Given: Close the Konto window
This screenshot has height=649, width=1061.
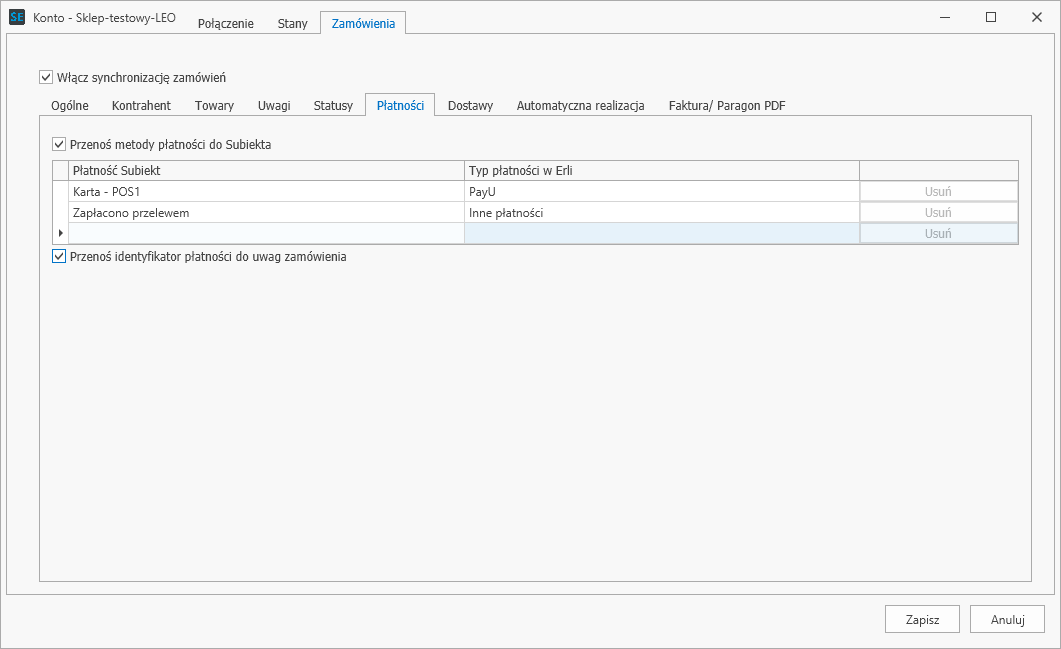Looking at the screenshot, I should (1037, 17).
